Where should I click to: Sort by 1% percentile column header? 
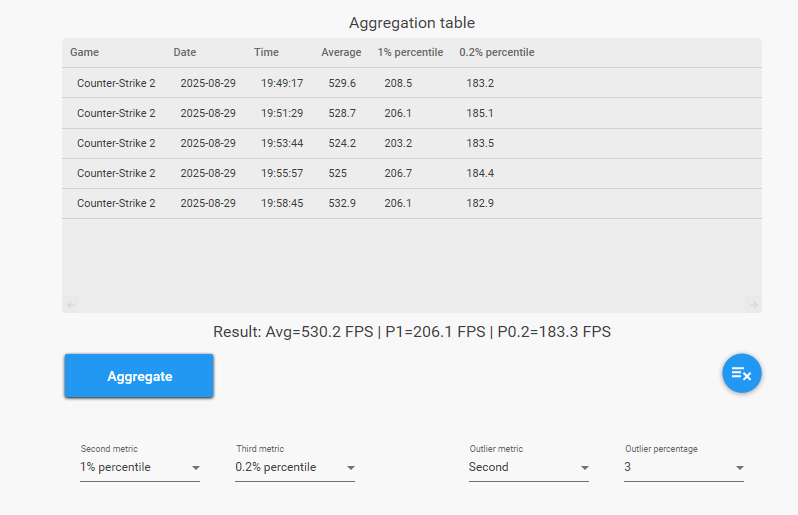410,52
